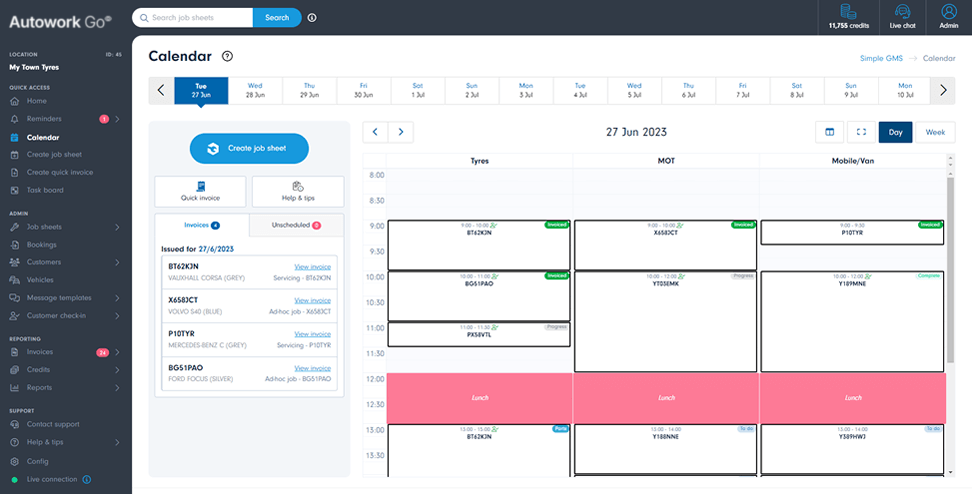Switch to the Unscheduled tab
The height and width of the screenshot is (494, 972).
pos(295,225)
